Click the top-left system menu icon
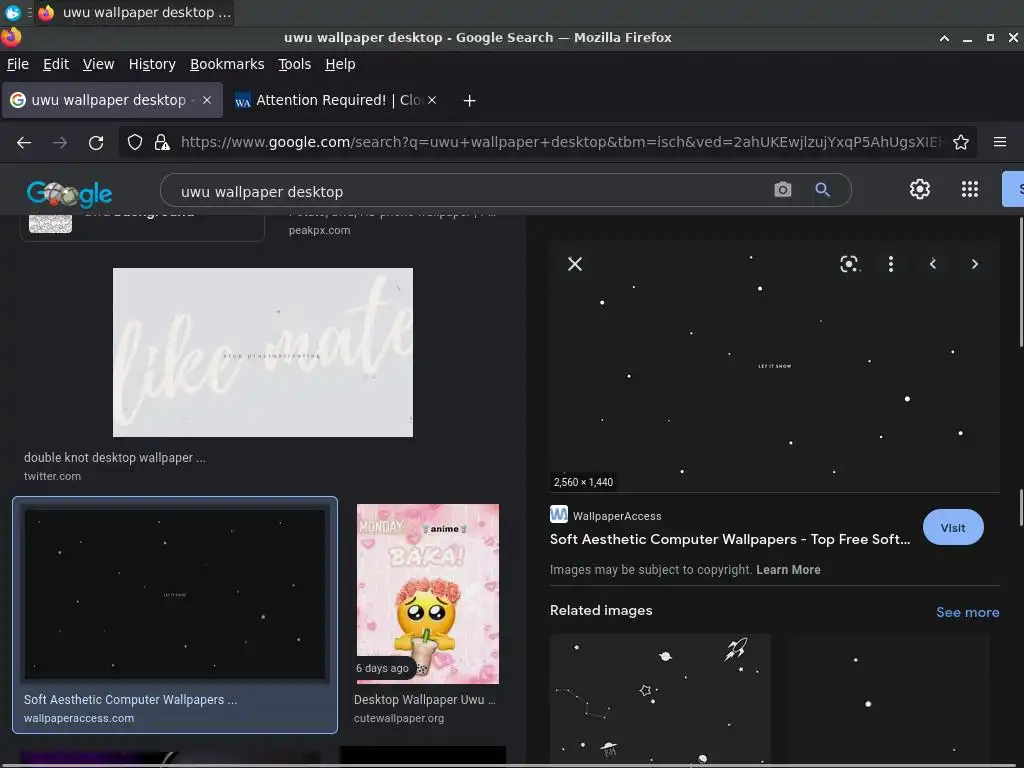Viewport: 1024px width, 768px height. 12,12
